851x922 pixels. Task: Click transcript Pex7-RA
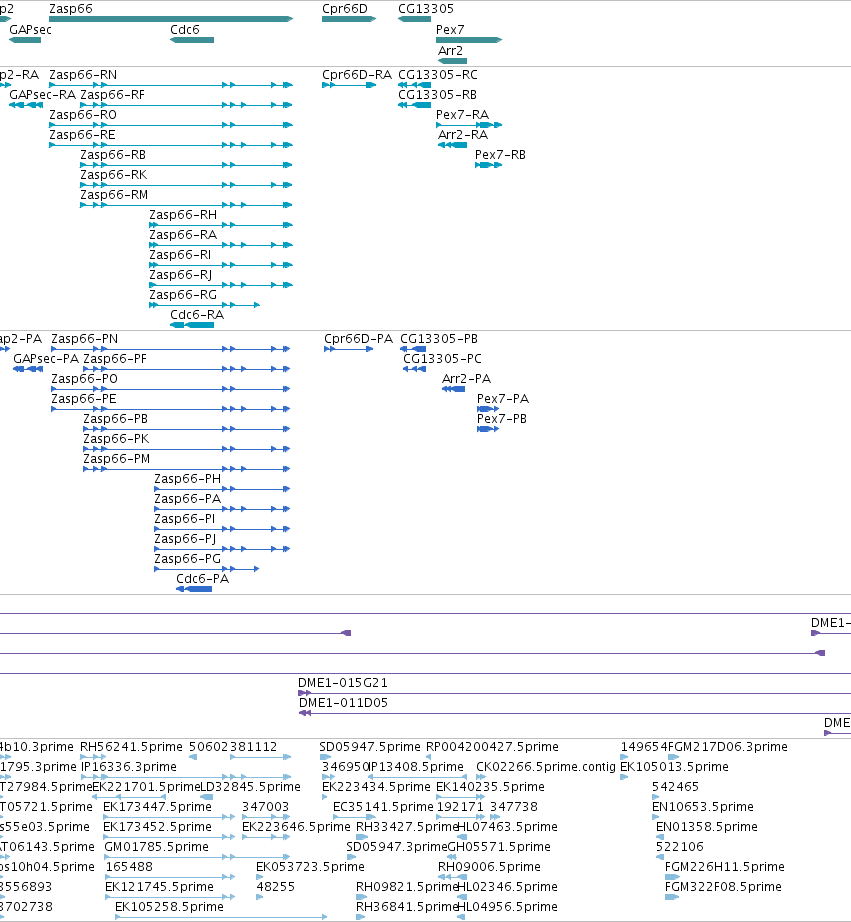tap(462, 115)
